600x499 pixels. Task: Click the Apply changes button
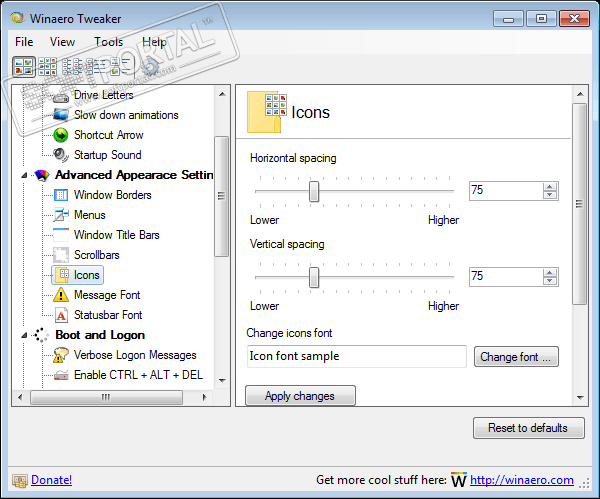[x=300, y=396]
